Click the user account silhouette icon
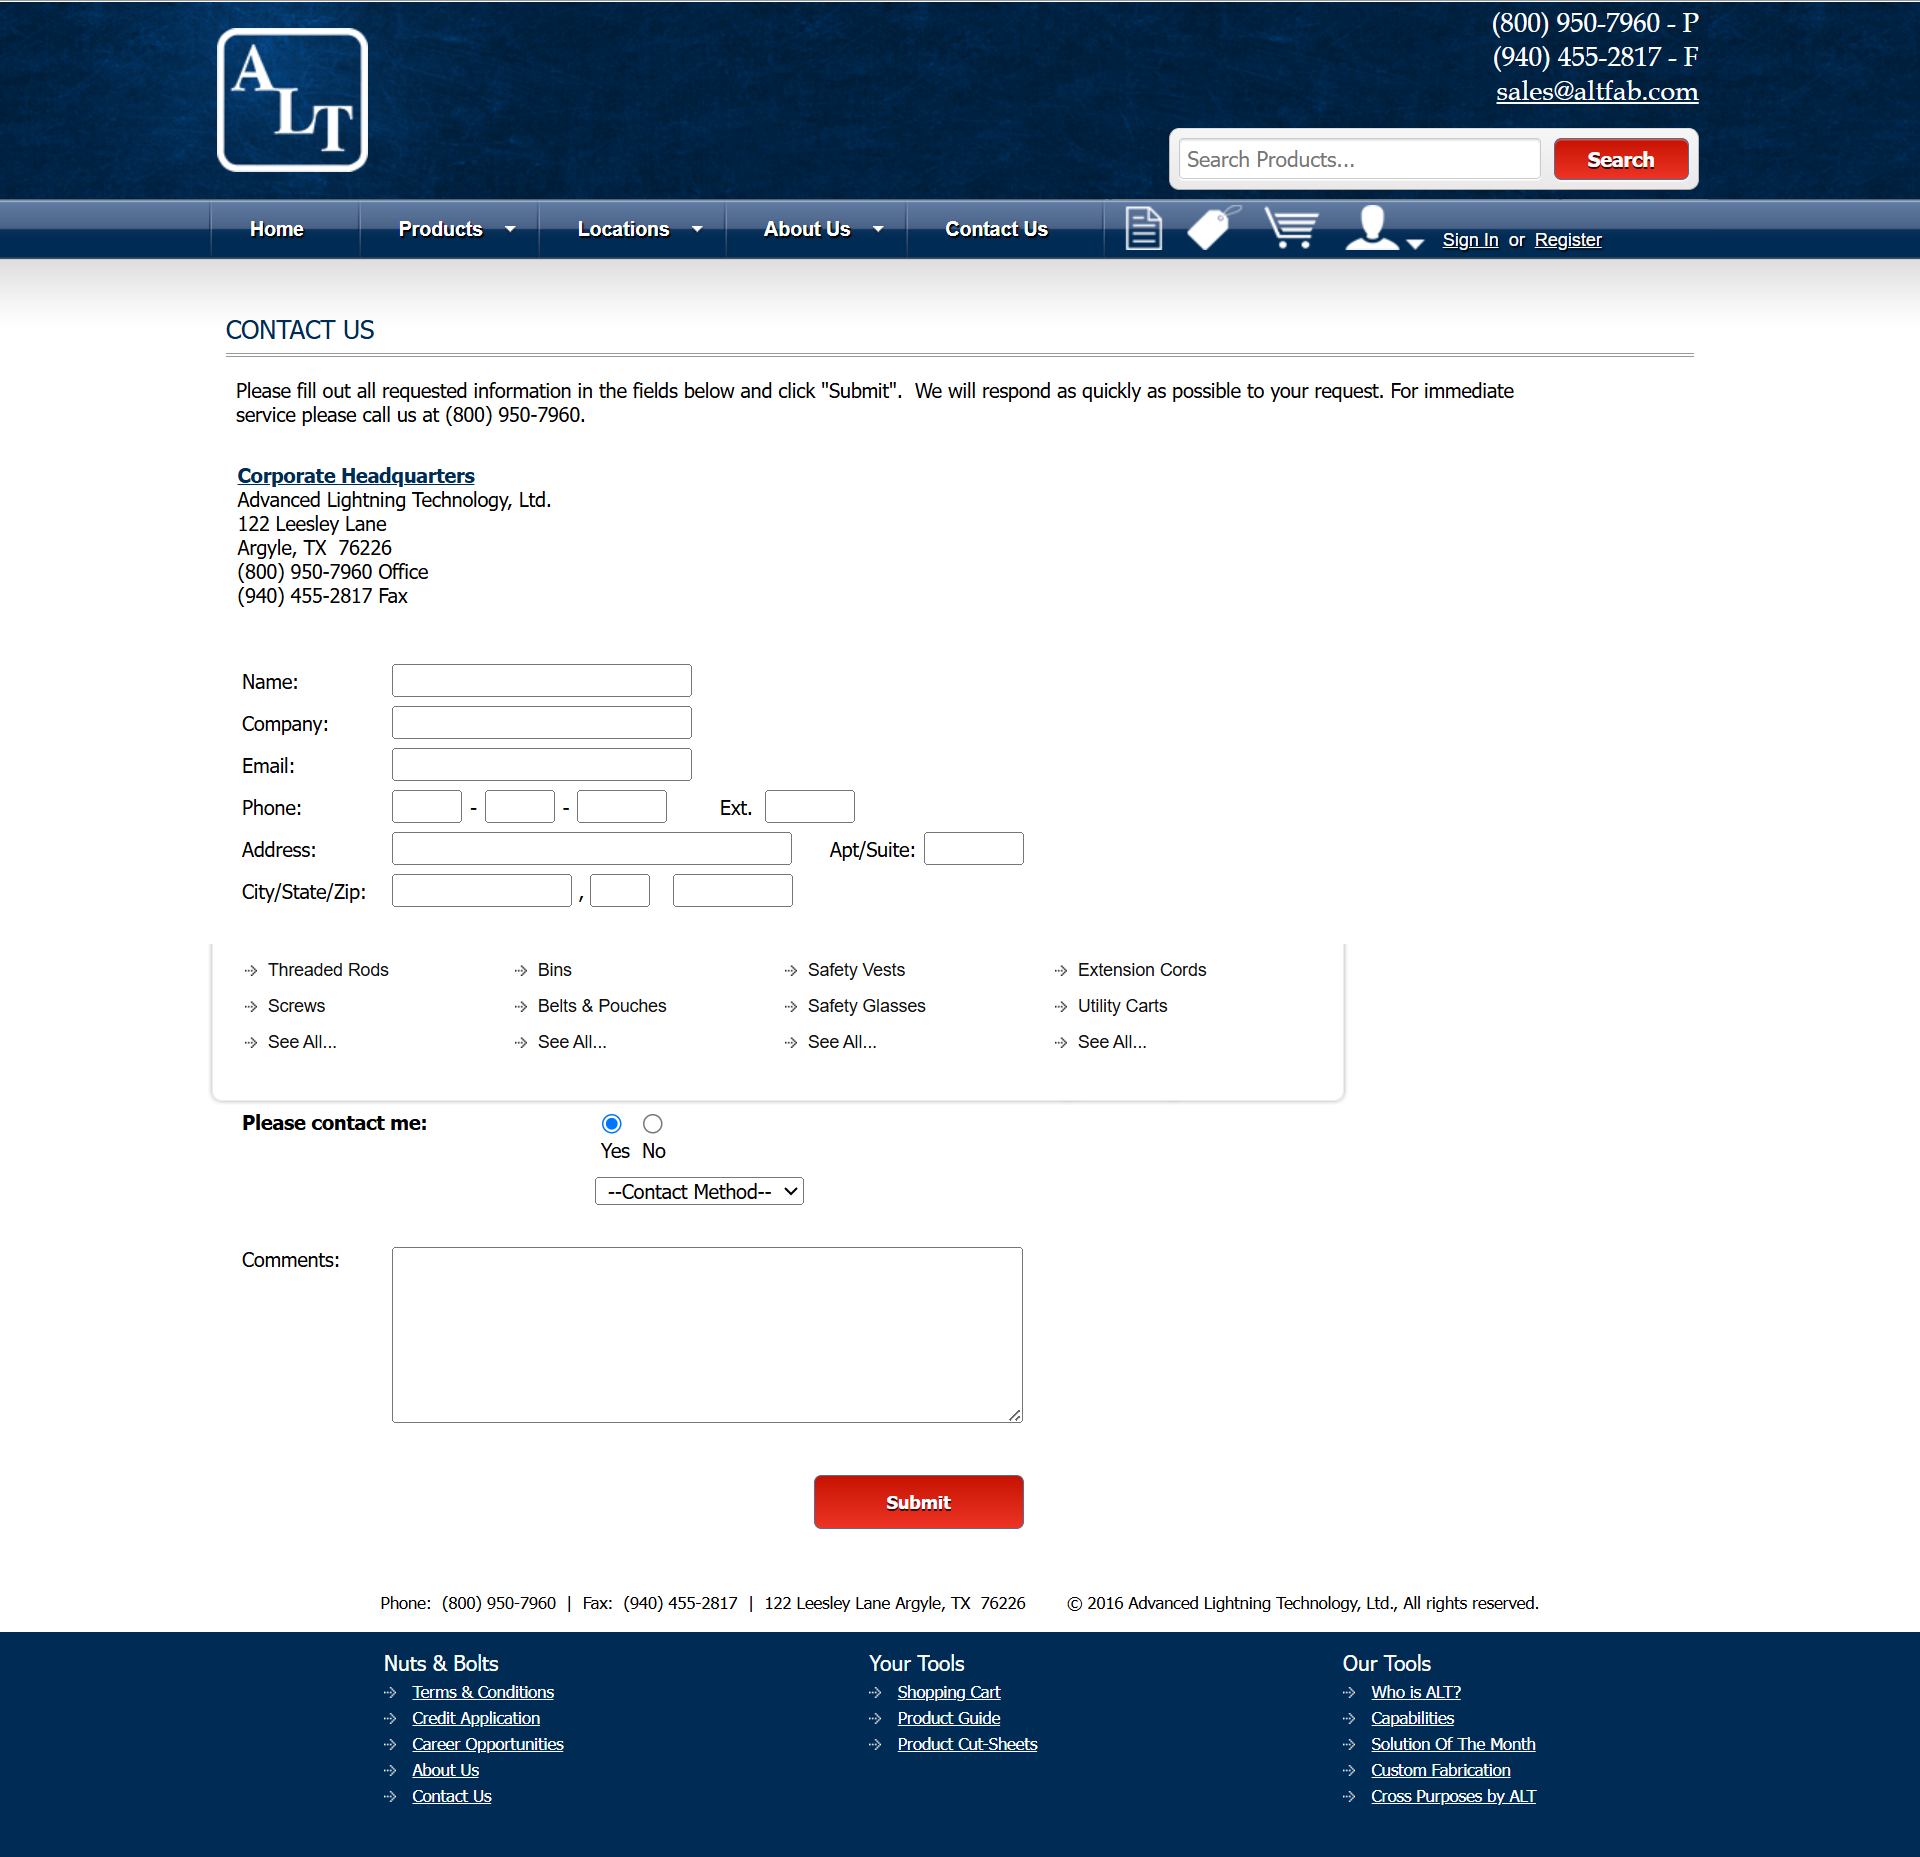Viewport: 1920px width, 1857px height. click(1371, 227)
